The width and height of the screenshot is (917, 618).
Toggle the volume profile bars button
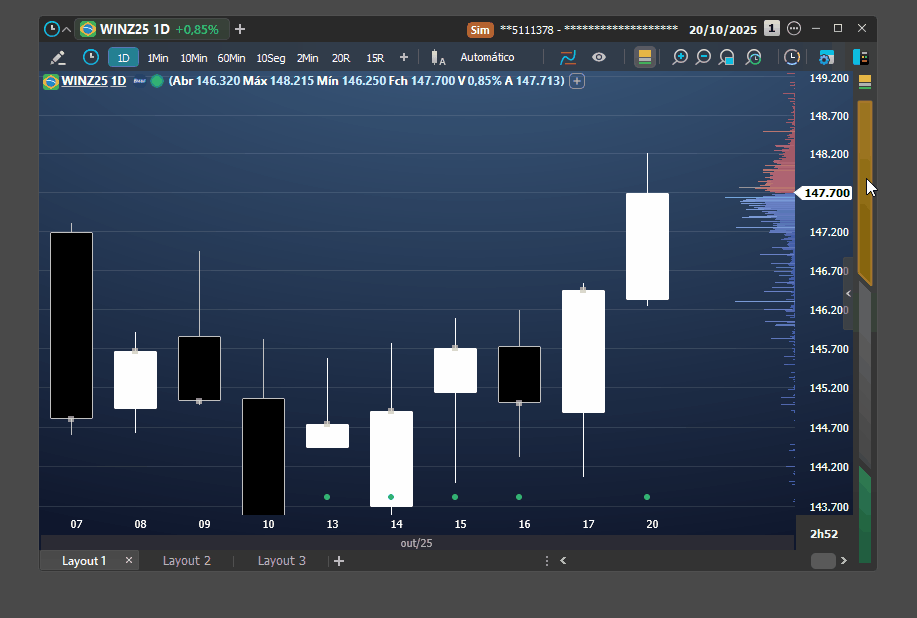tap(644, 57)
